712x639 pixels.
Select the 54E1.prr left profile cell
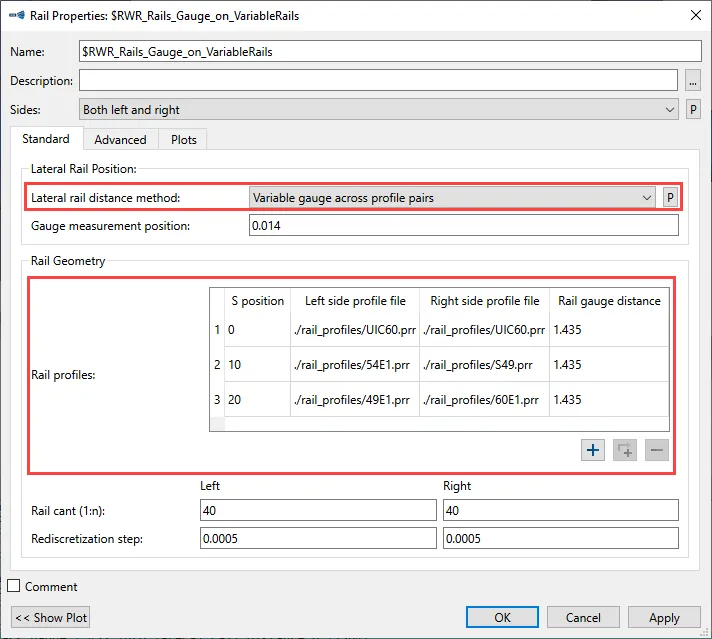354,366
